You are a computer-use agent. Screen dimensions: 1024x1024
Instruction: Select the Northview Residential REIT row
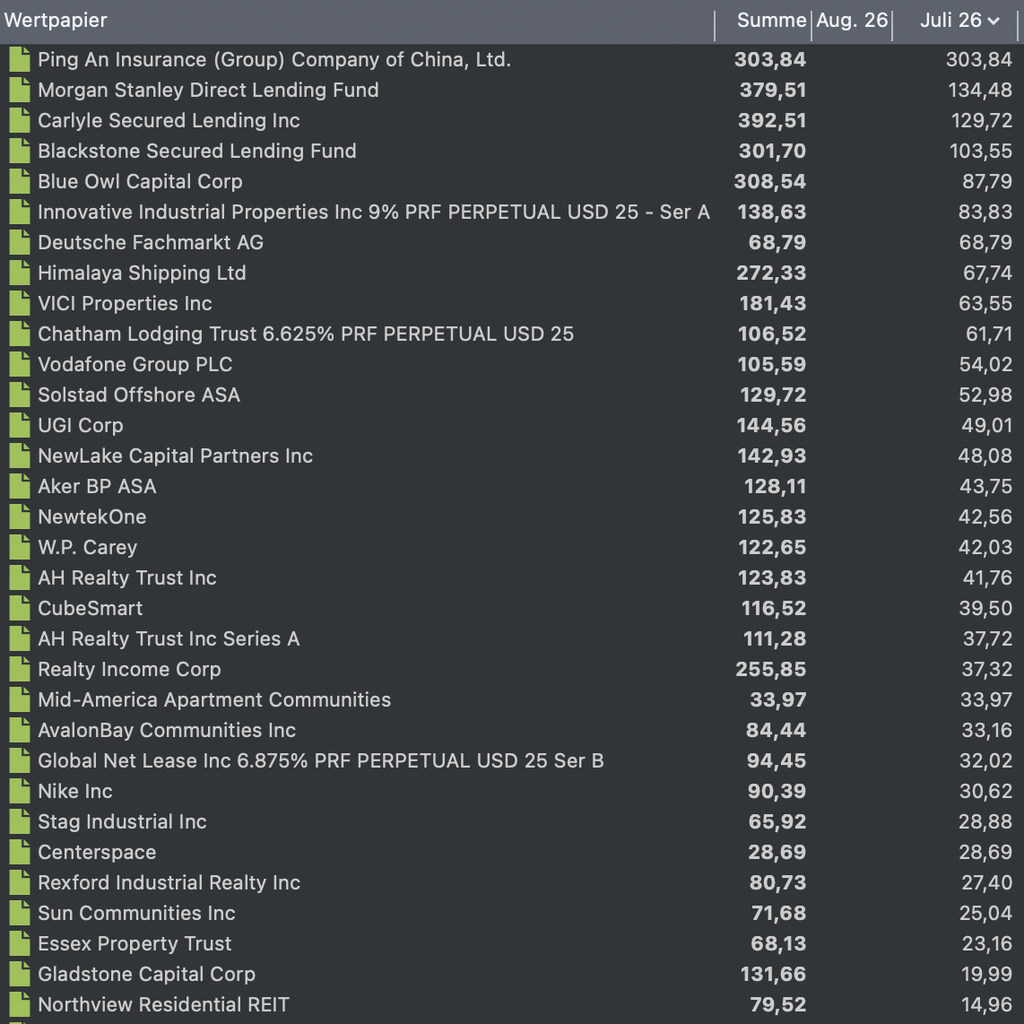(512, 1004)
